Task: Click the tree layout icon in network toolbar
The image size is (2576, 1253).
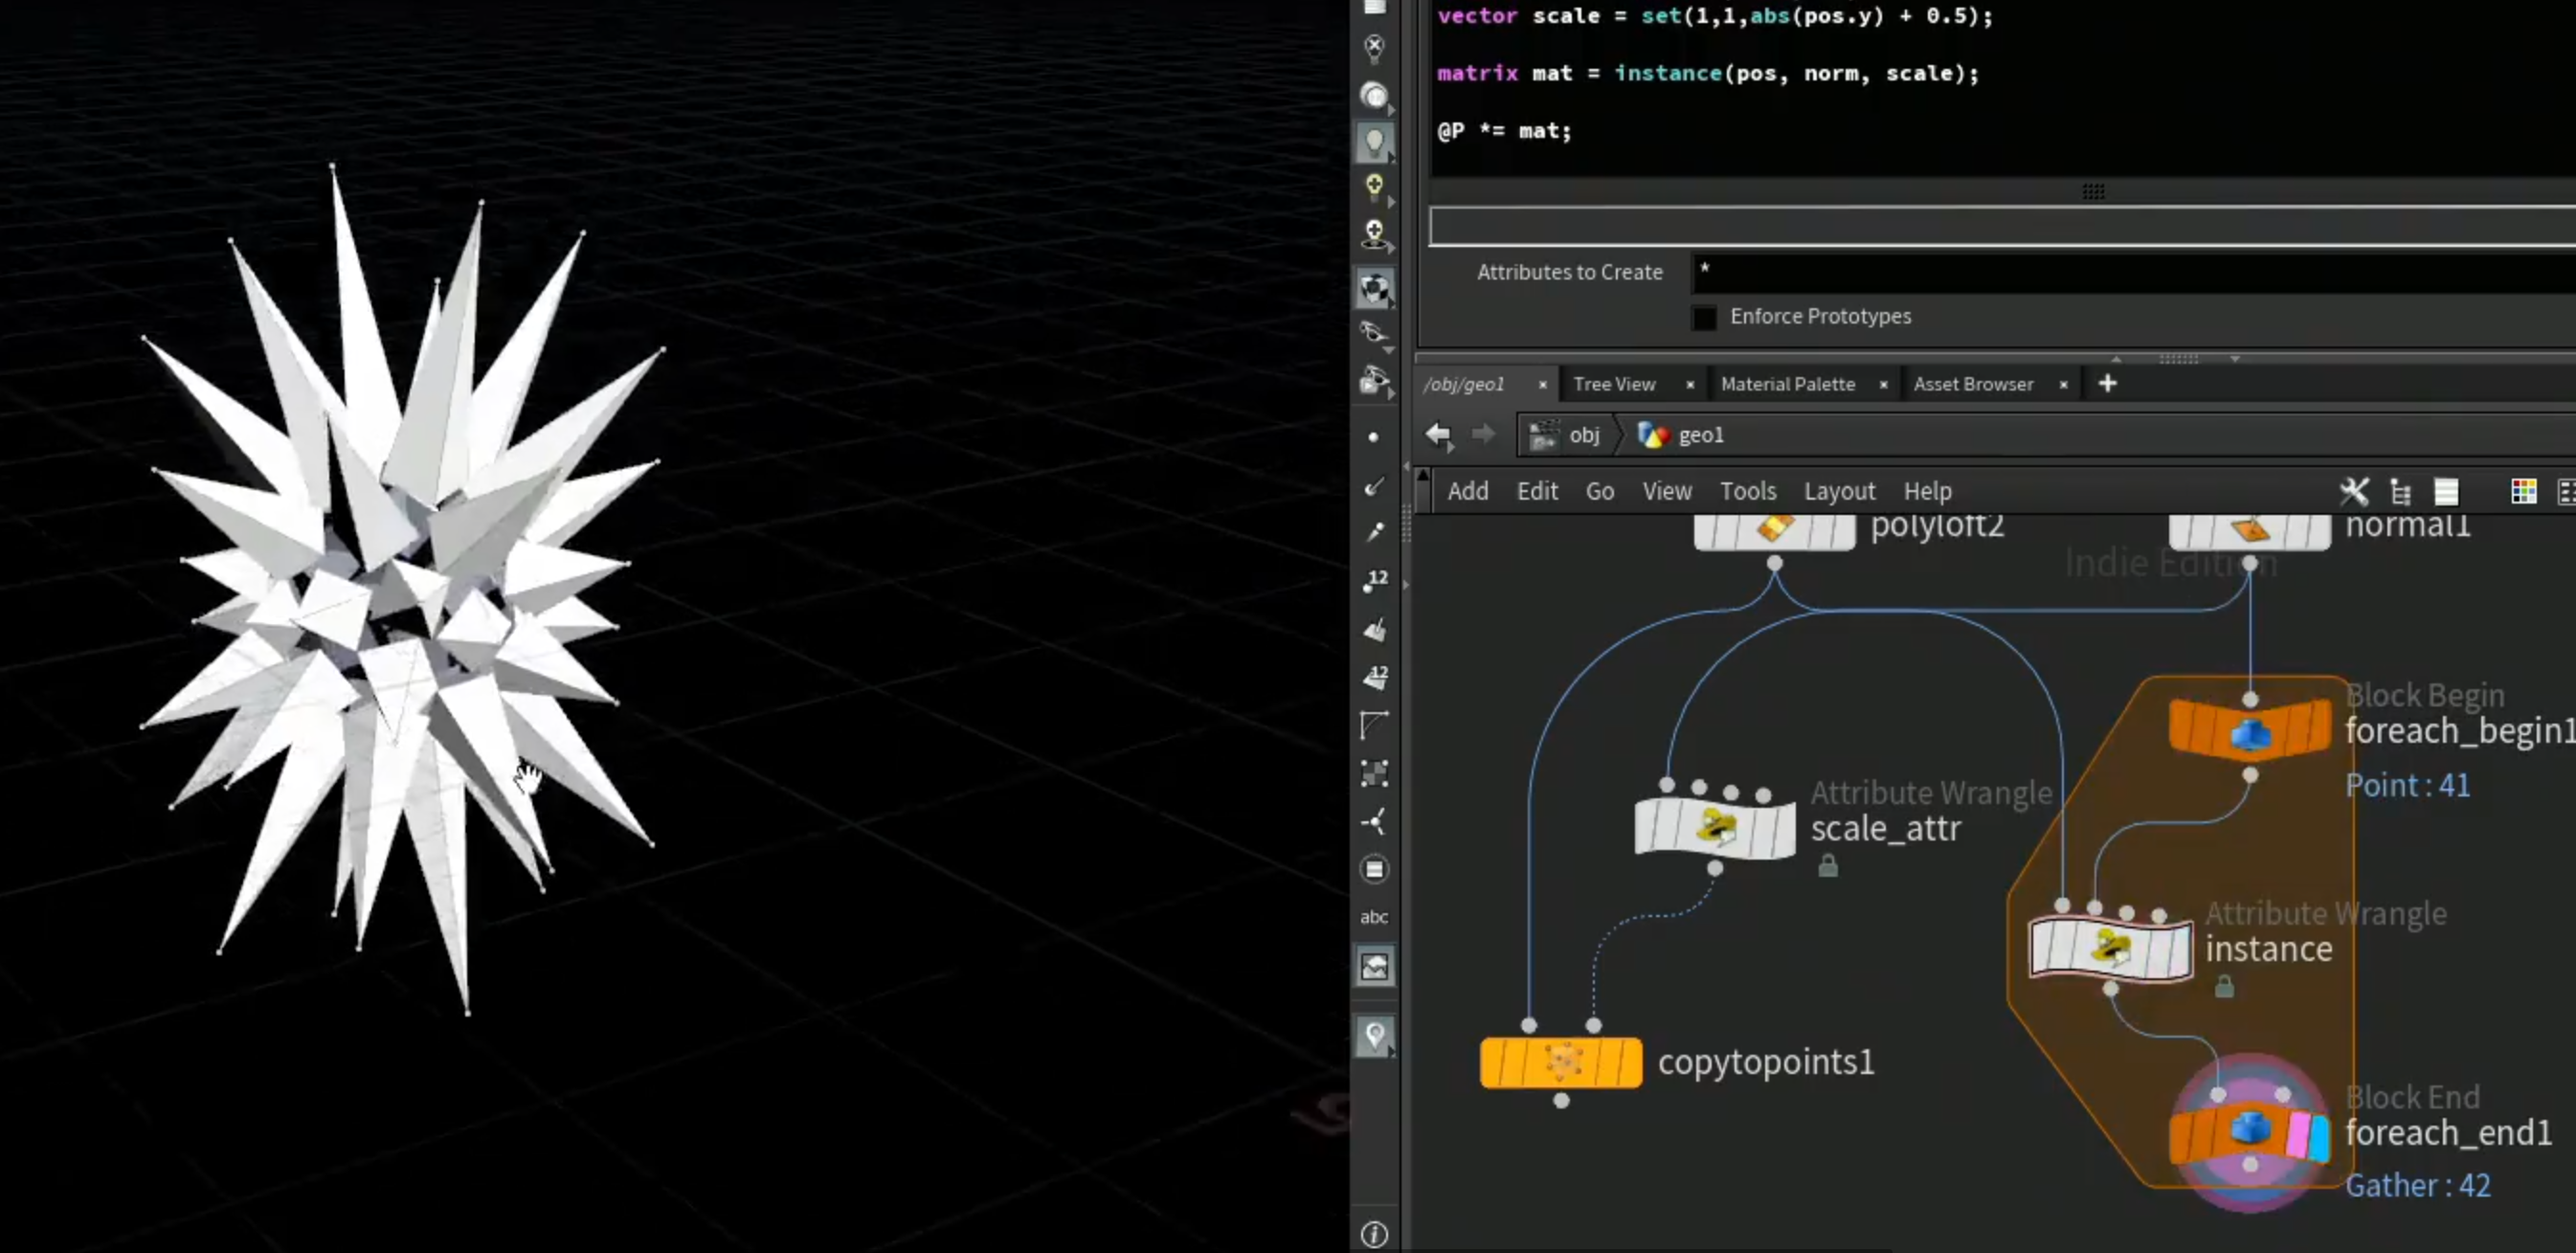Action: click(2400, 491)
